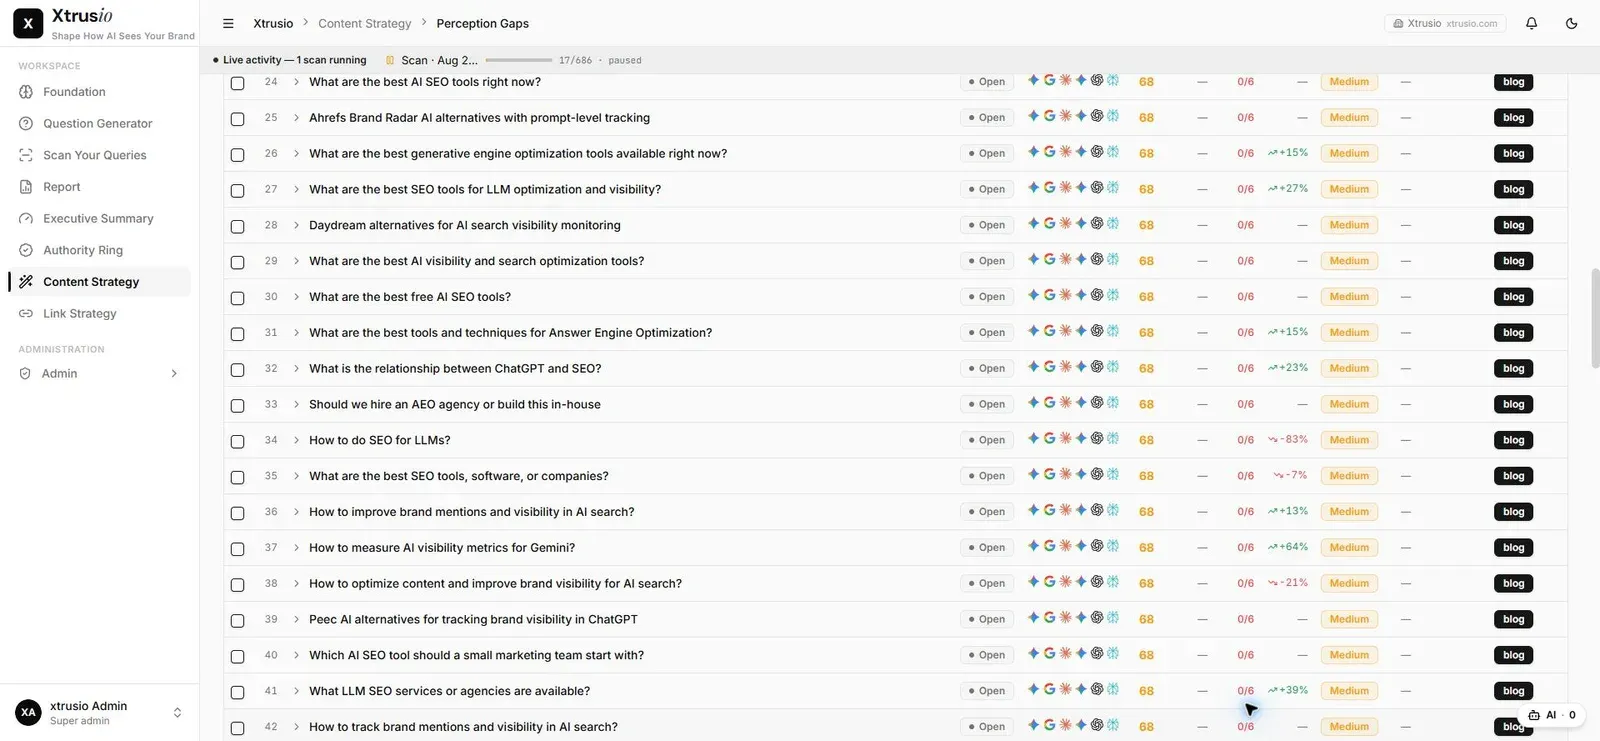Open the xtrusio.com workspace button
Screen dimensions: 1600x741
pos(1445,23)
